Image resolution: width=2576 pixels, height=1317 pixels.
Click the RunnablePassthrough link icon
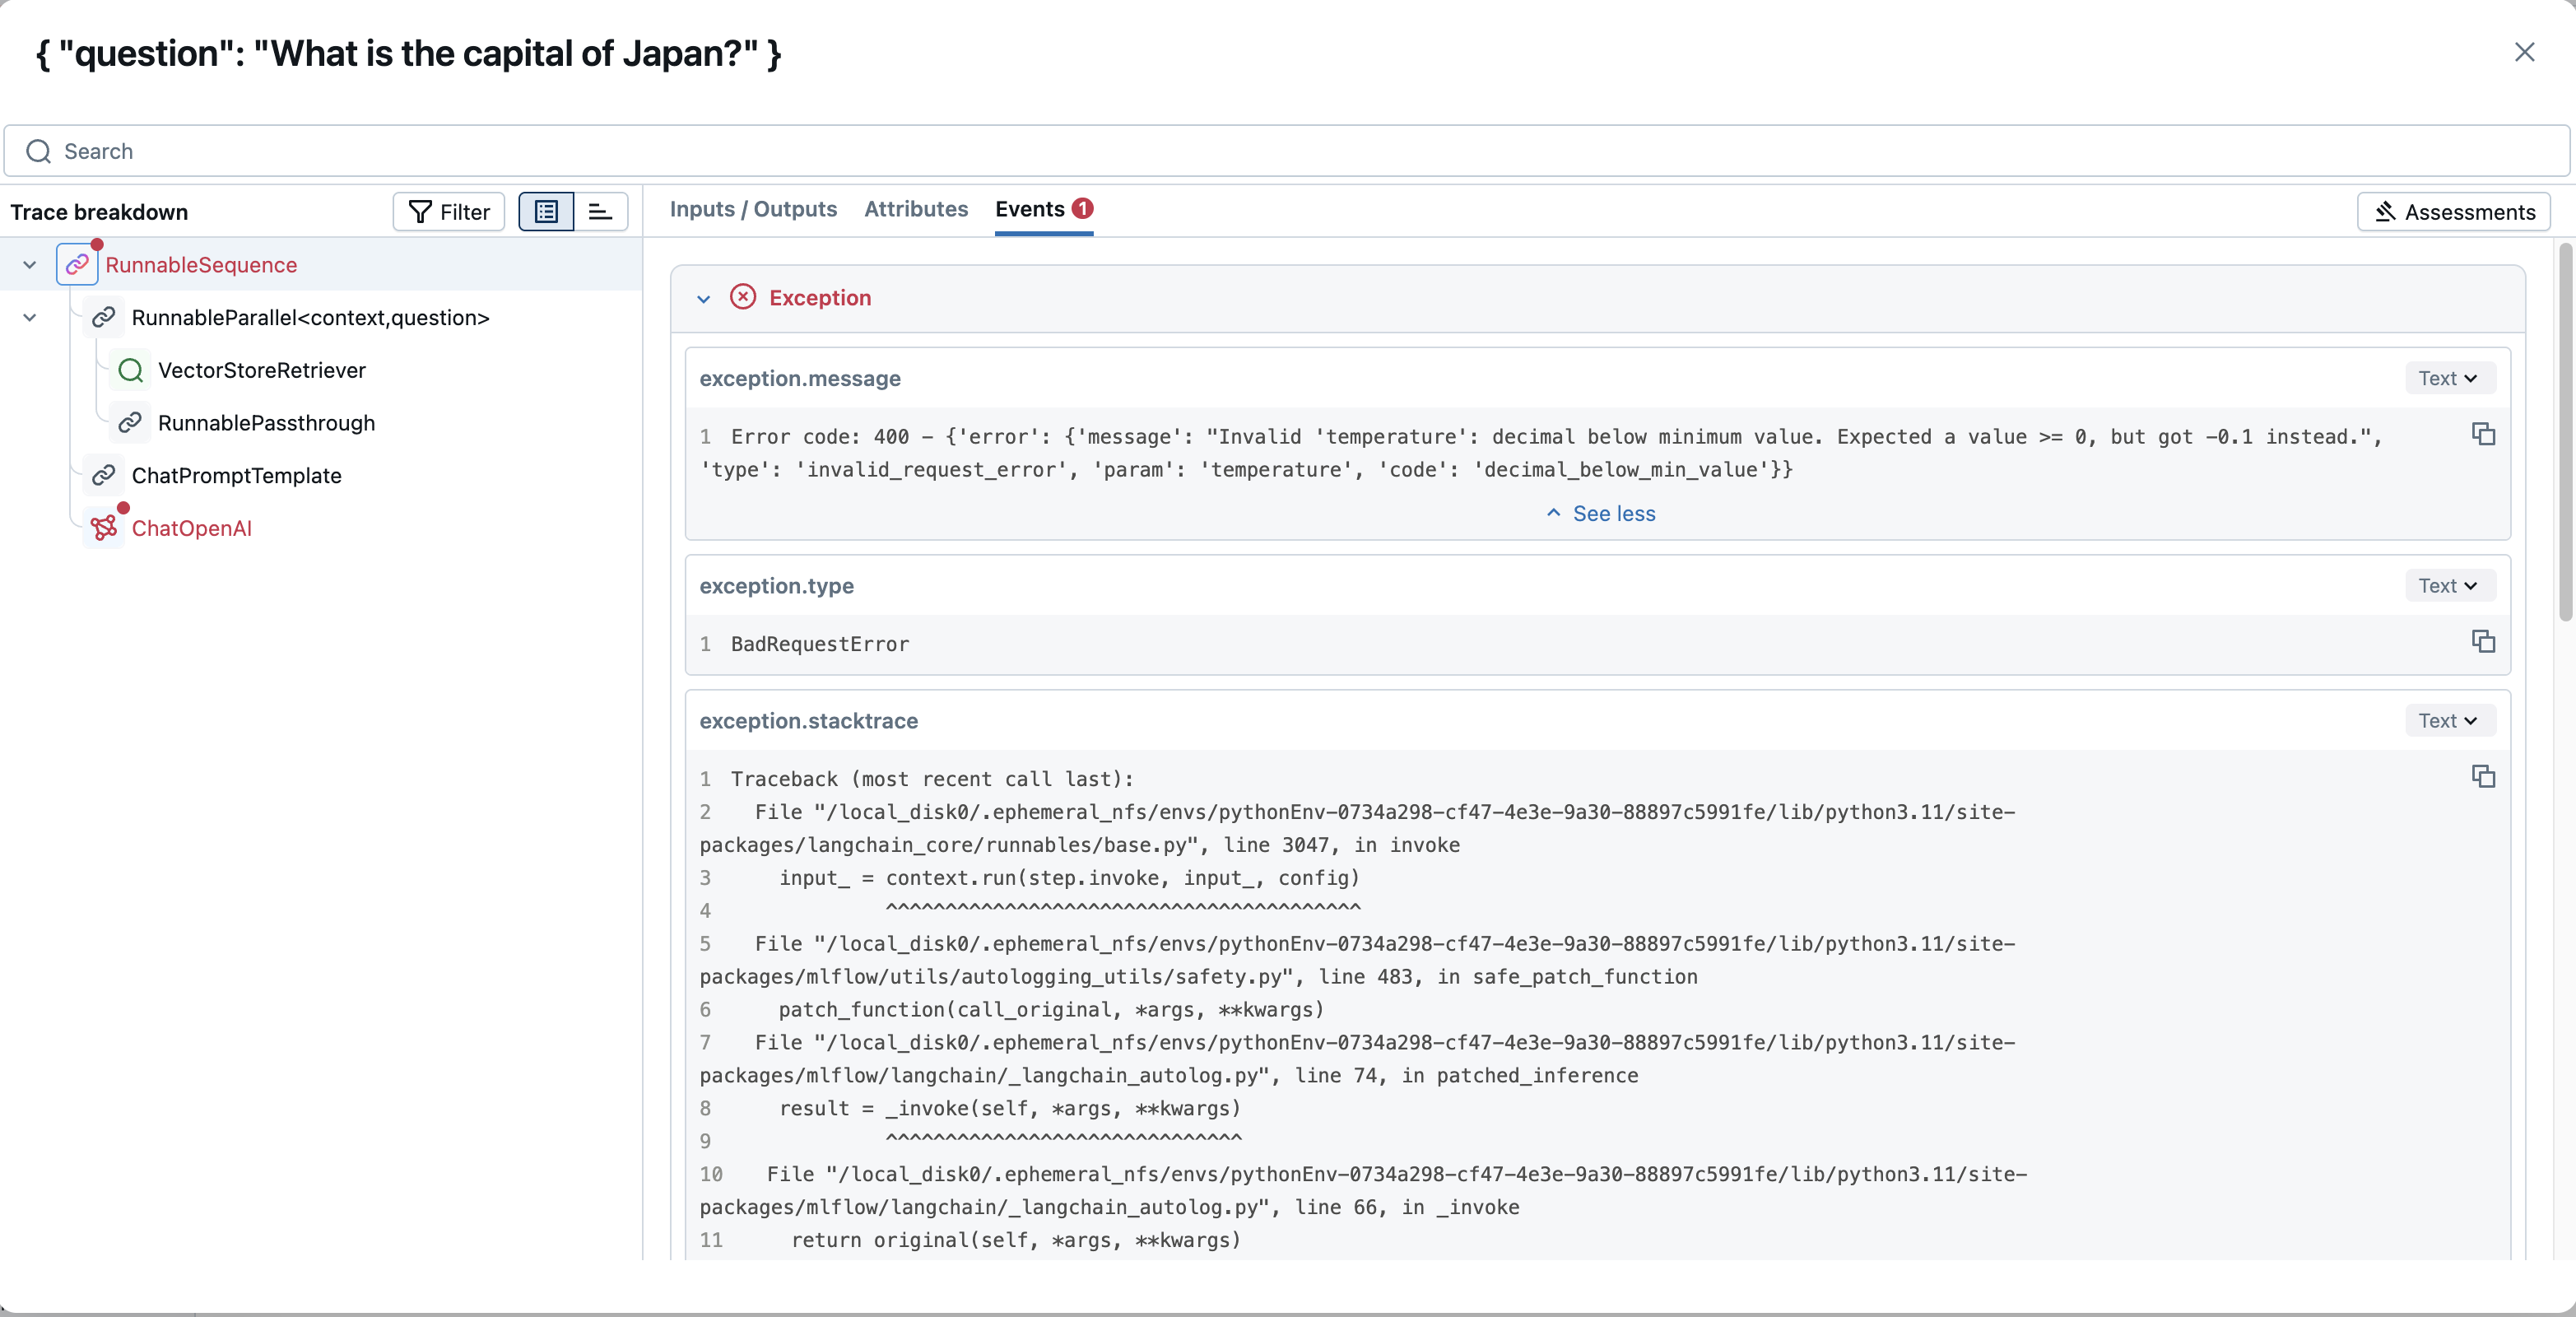[130, 423]
